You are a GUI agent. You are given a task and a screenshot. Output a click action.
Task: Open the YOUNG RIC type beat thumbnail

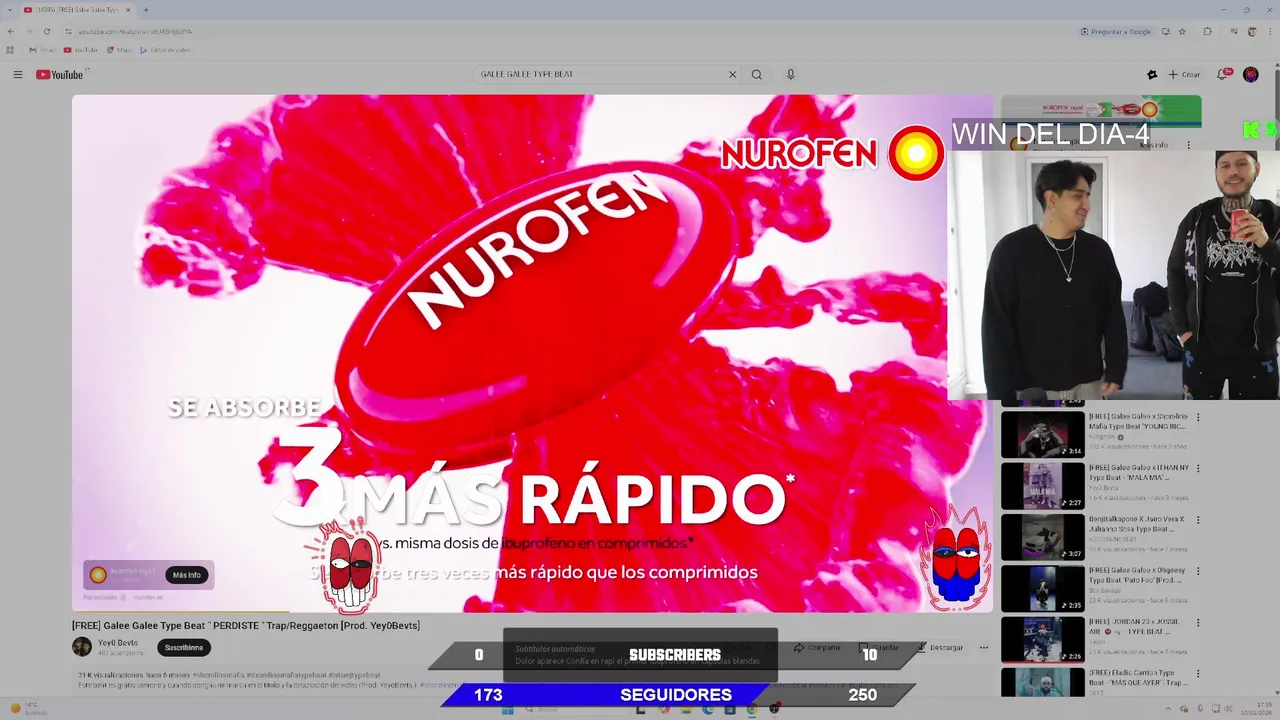pyautogui.click(x=1043, y=434)
